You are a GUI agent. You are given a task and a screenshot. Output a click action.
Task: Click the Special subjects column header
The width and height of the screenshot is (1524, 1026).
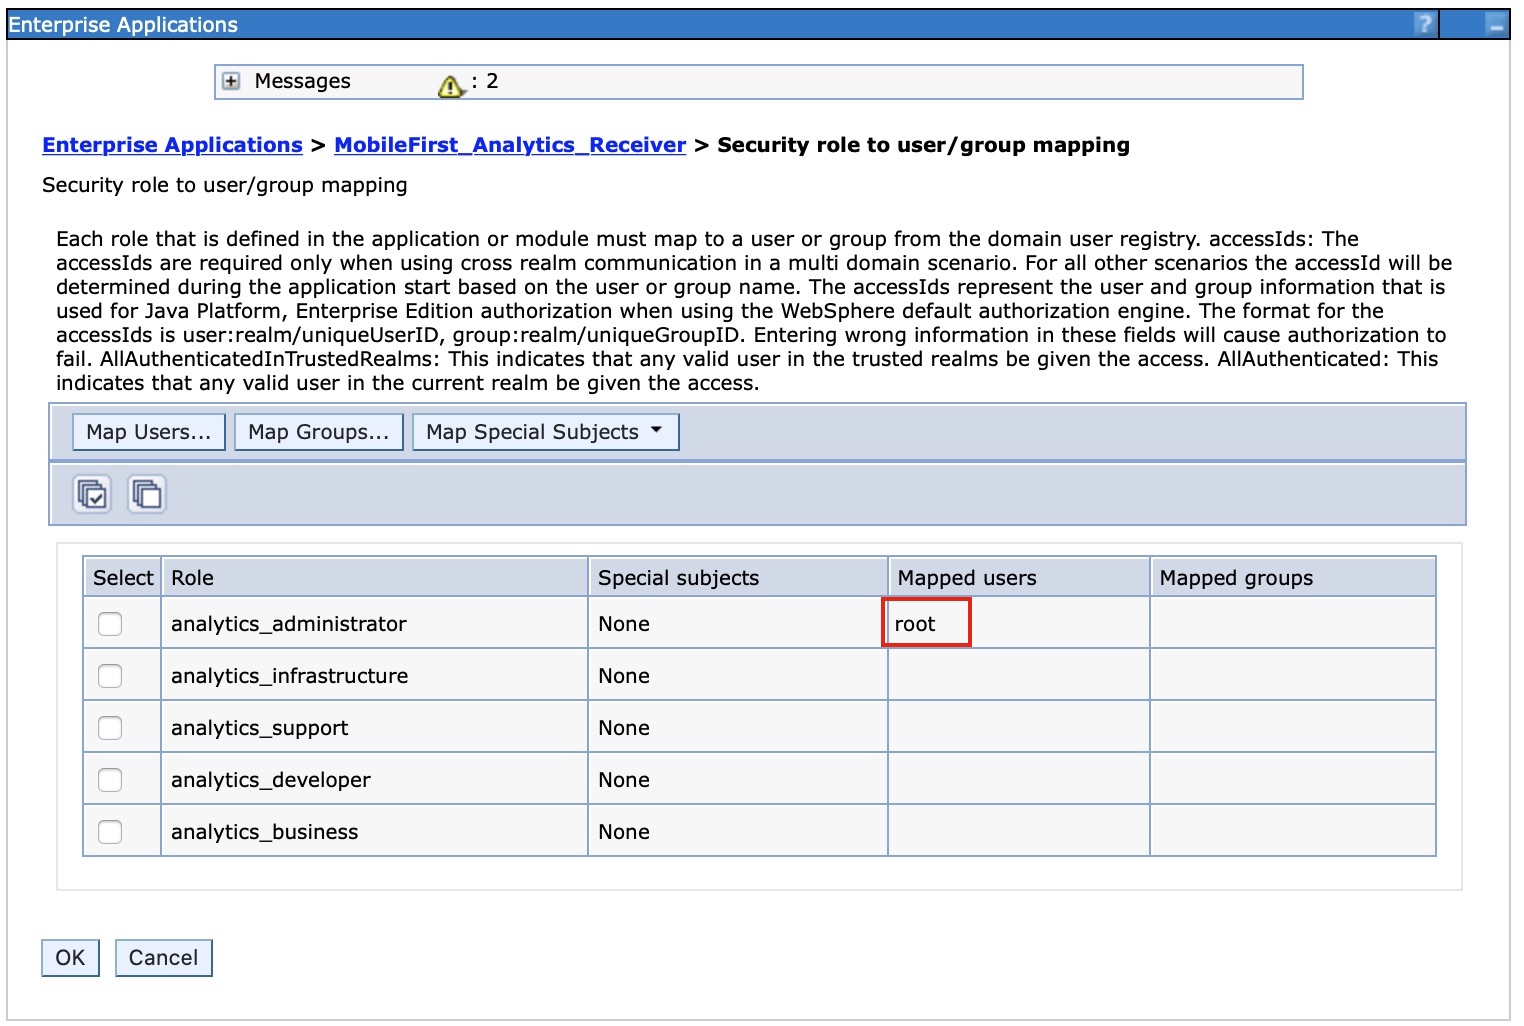point(738,578)
